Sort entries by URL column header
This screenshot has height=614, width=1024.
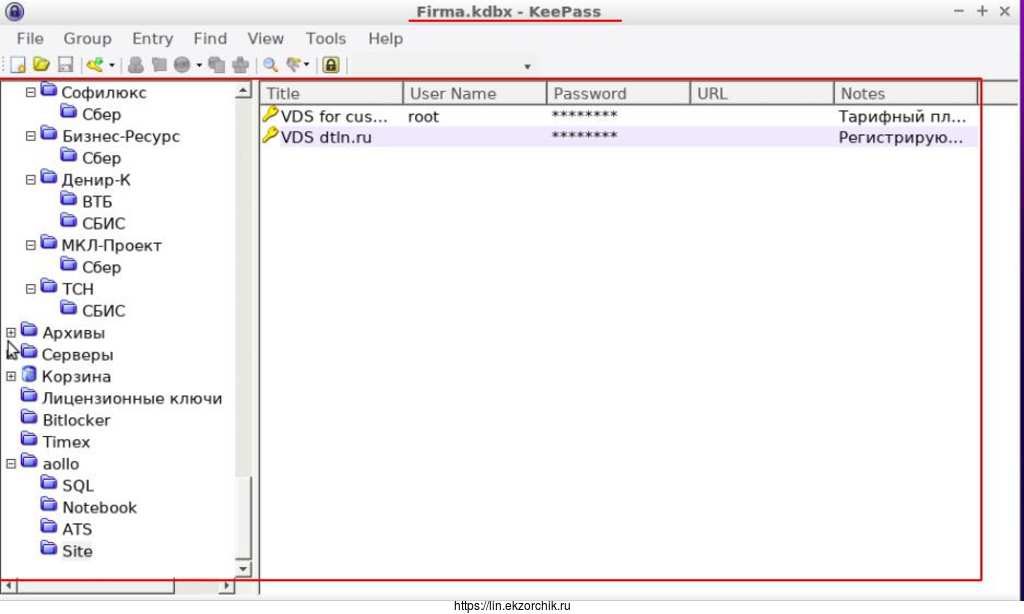click(x=762, y=93)
